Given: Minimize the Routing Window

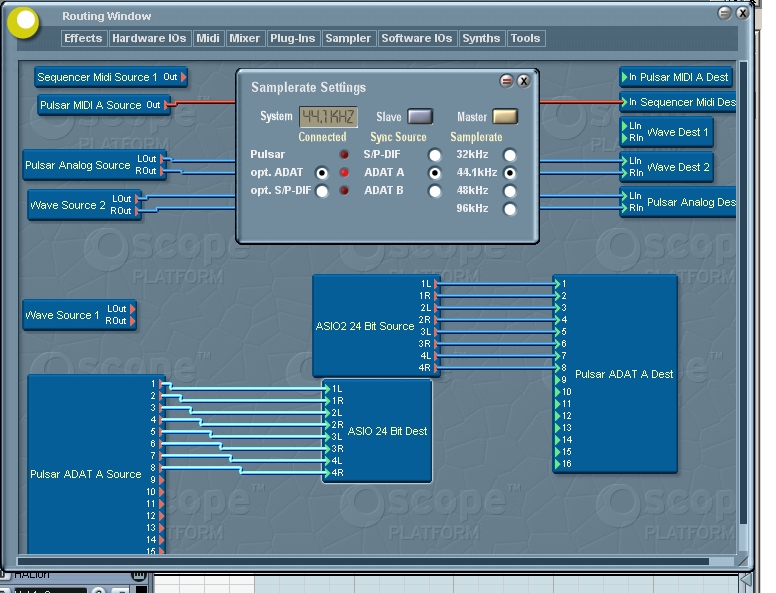Looking at the screenshot, I should pyautogui.click(x=725, y=13).
